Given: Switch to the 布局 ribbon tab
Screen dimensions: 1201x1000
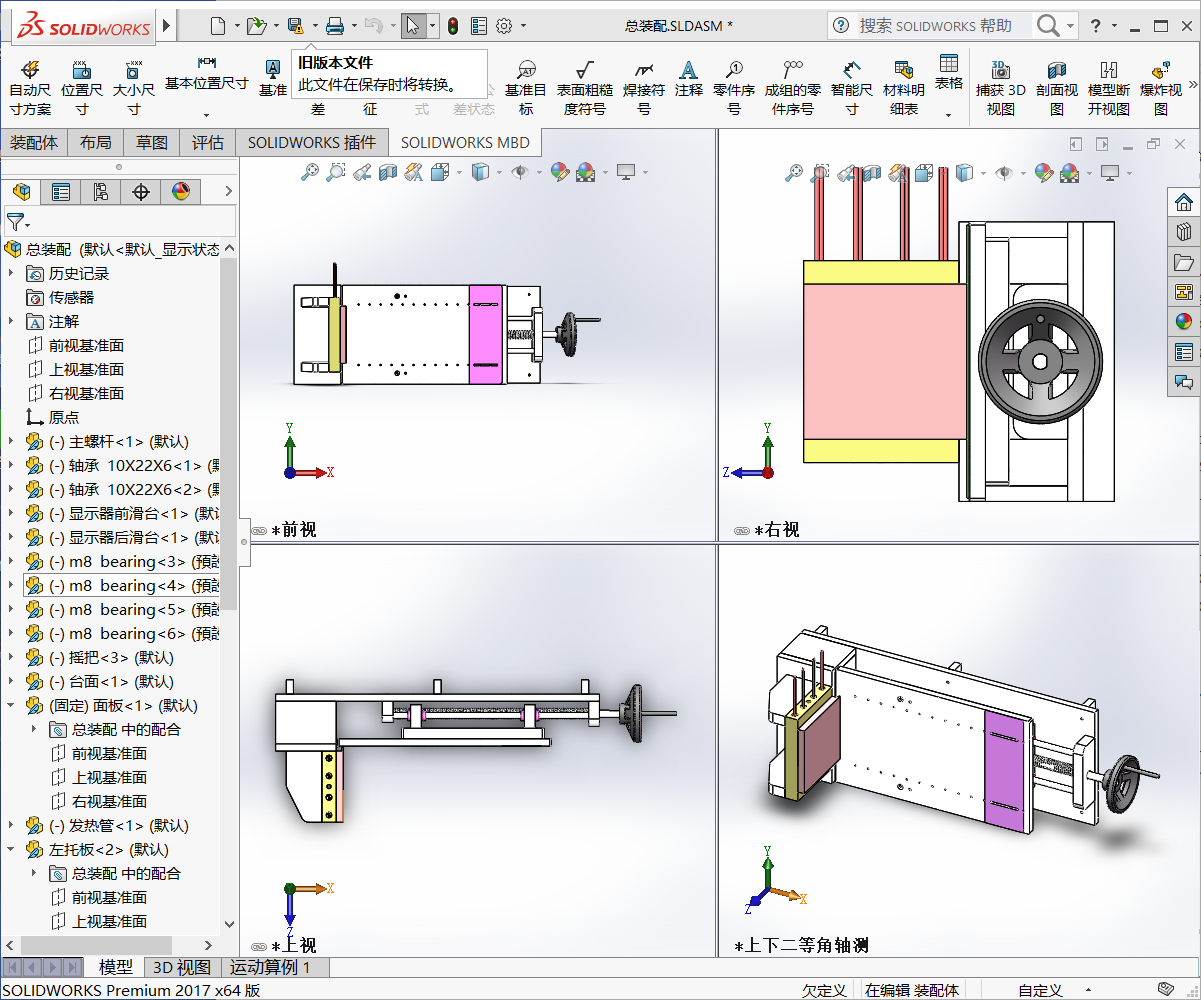Looking at the screenshot, I should pyautogui.click(x=96, y=142).
